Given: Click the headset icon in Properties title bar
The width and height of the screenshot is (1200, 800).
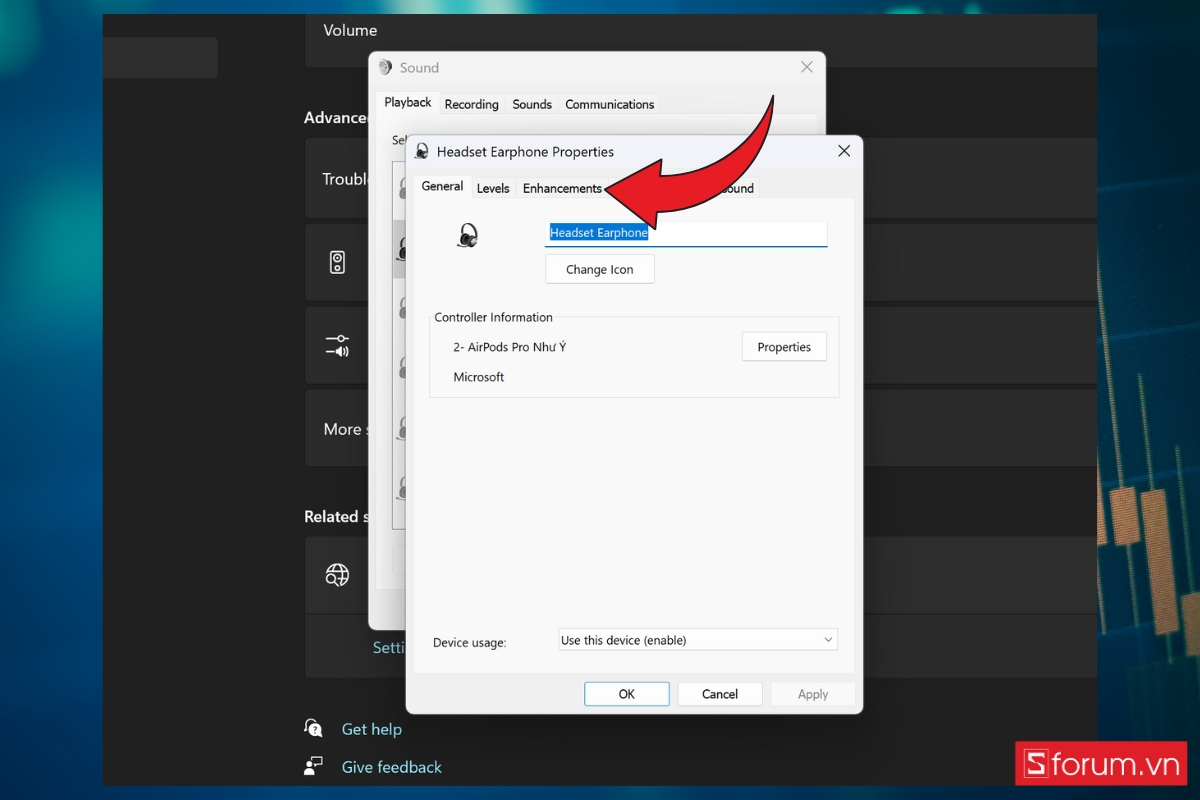Looking at the screenshot, I should pyautogui.click(x=421, y=150).
